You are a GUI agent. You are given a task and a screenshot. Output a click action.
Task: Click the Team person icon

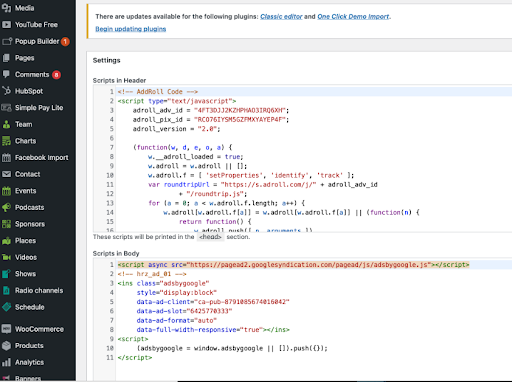6,124
